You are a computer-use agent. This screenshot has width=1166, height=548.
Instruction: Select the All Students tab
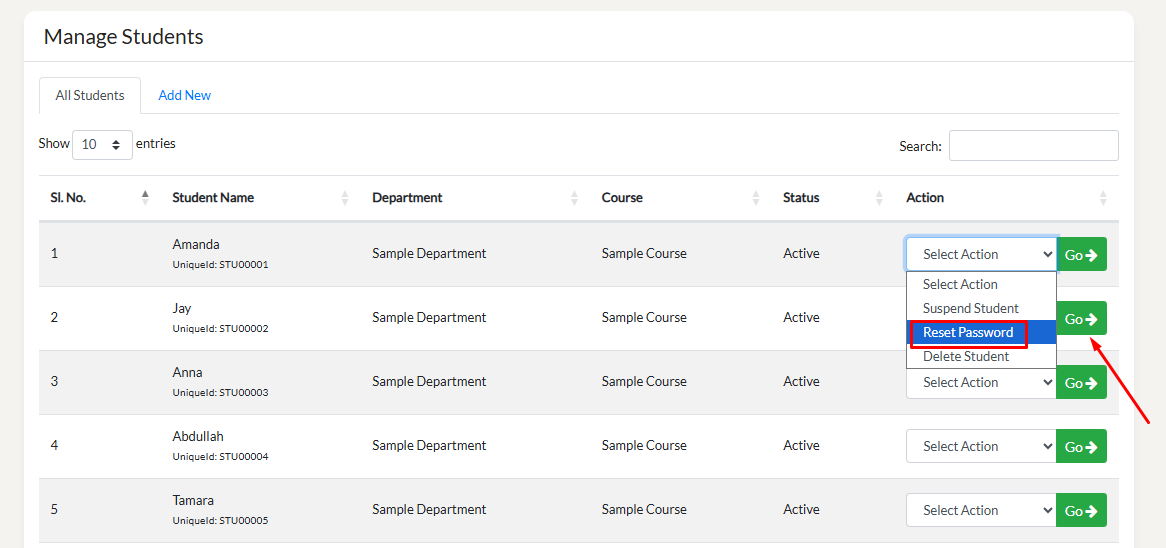coord(90,95)
